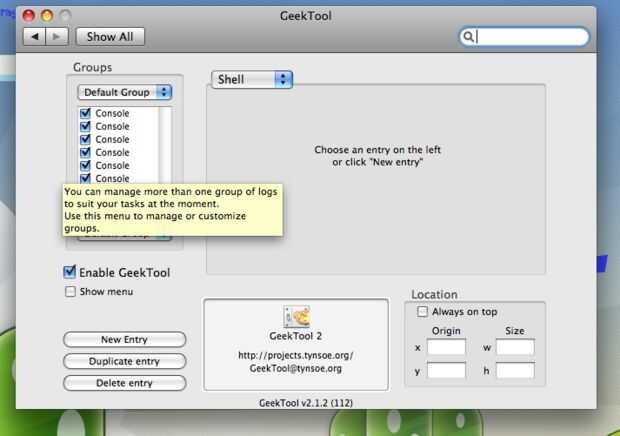Viewport: 620px width, 436px height.
Task: Open the partially hidden group menu below tooltip
Action: click(x=125, y=238)
